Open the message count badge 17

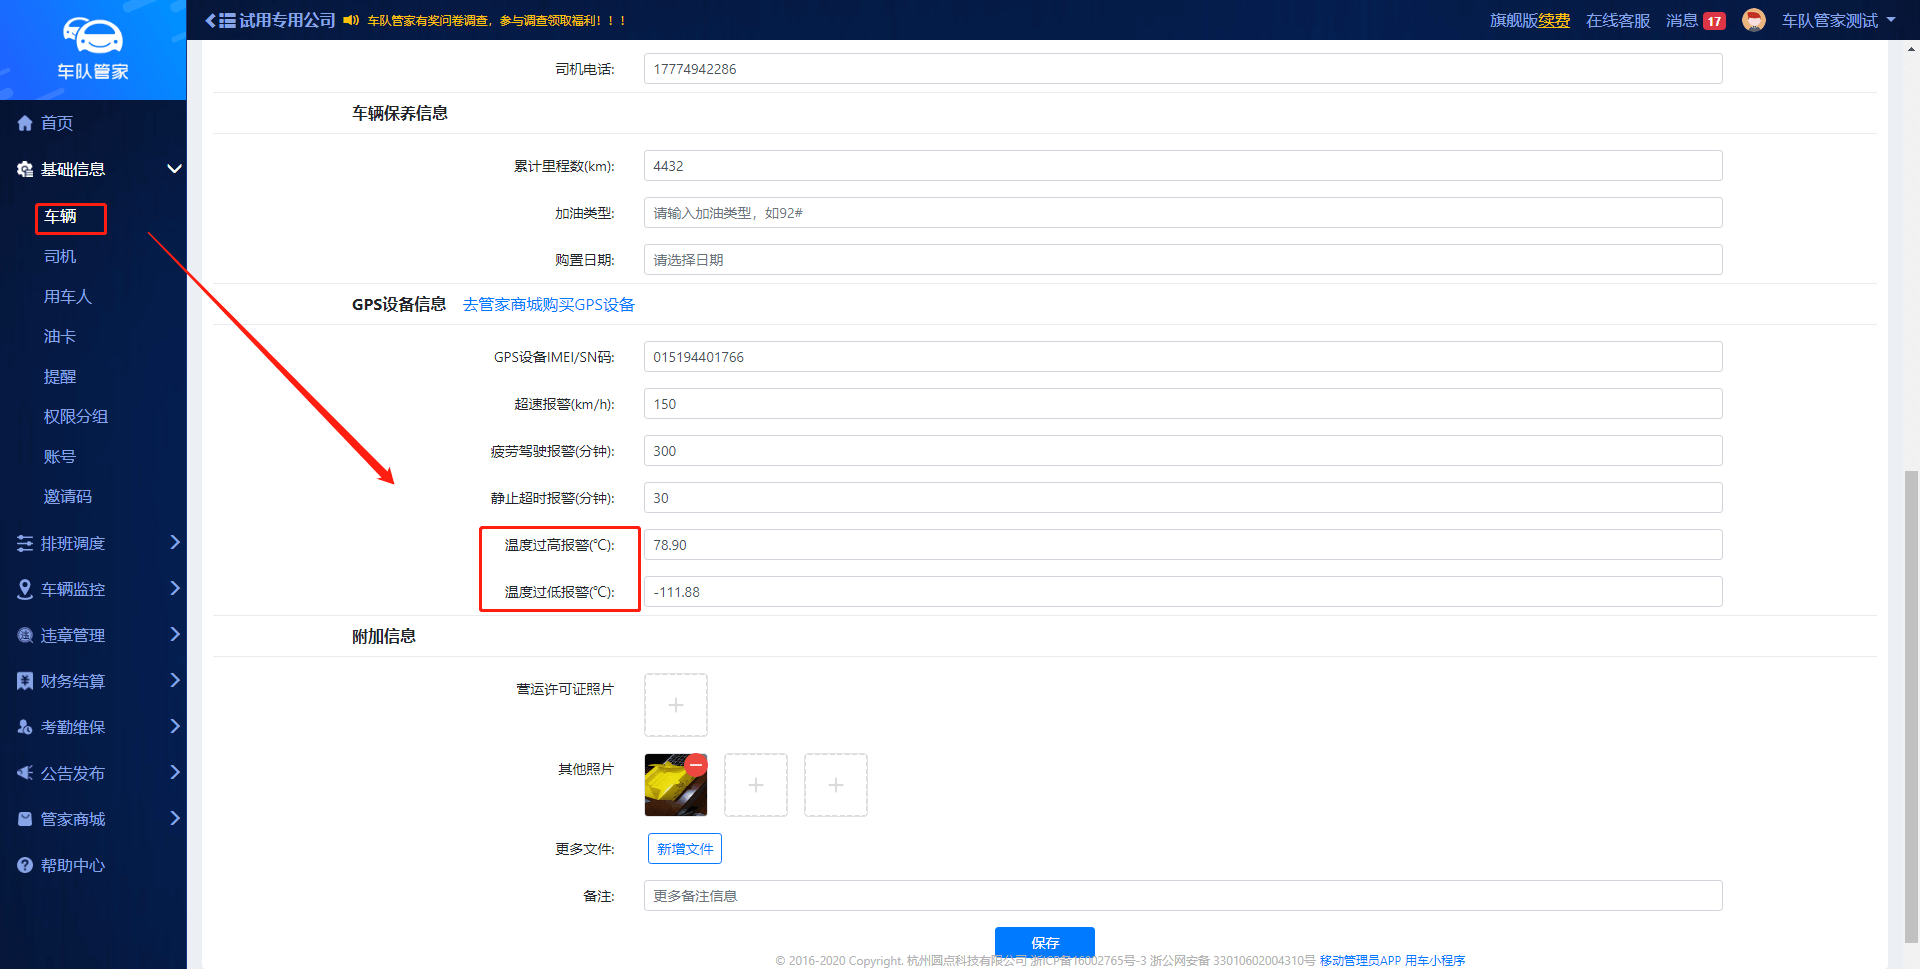click(x=1714, y=21)
